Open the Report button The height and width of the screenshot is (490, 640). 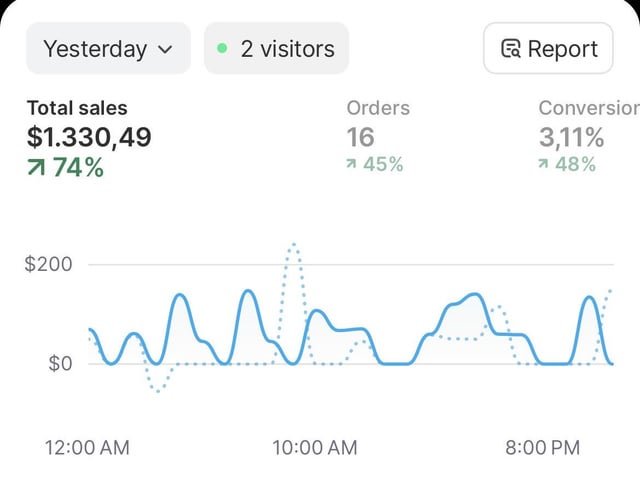tap(548, 48)
